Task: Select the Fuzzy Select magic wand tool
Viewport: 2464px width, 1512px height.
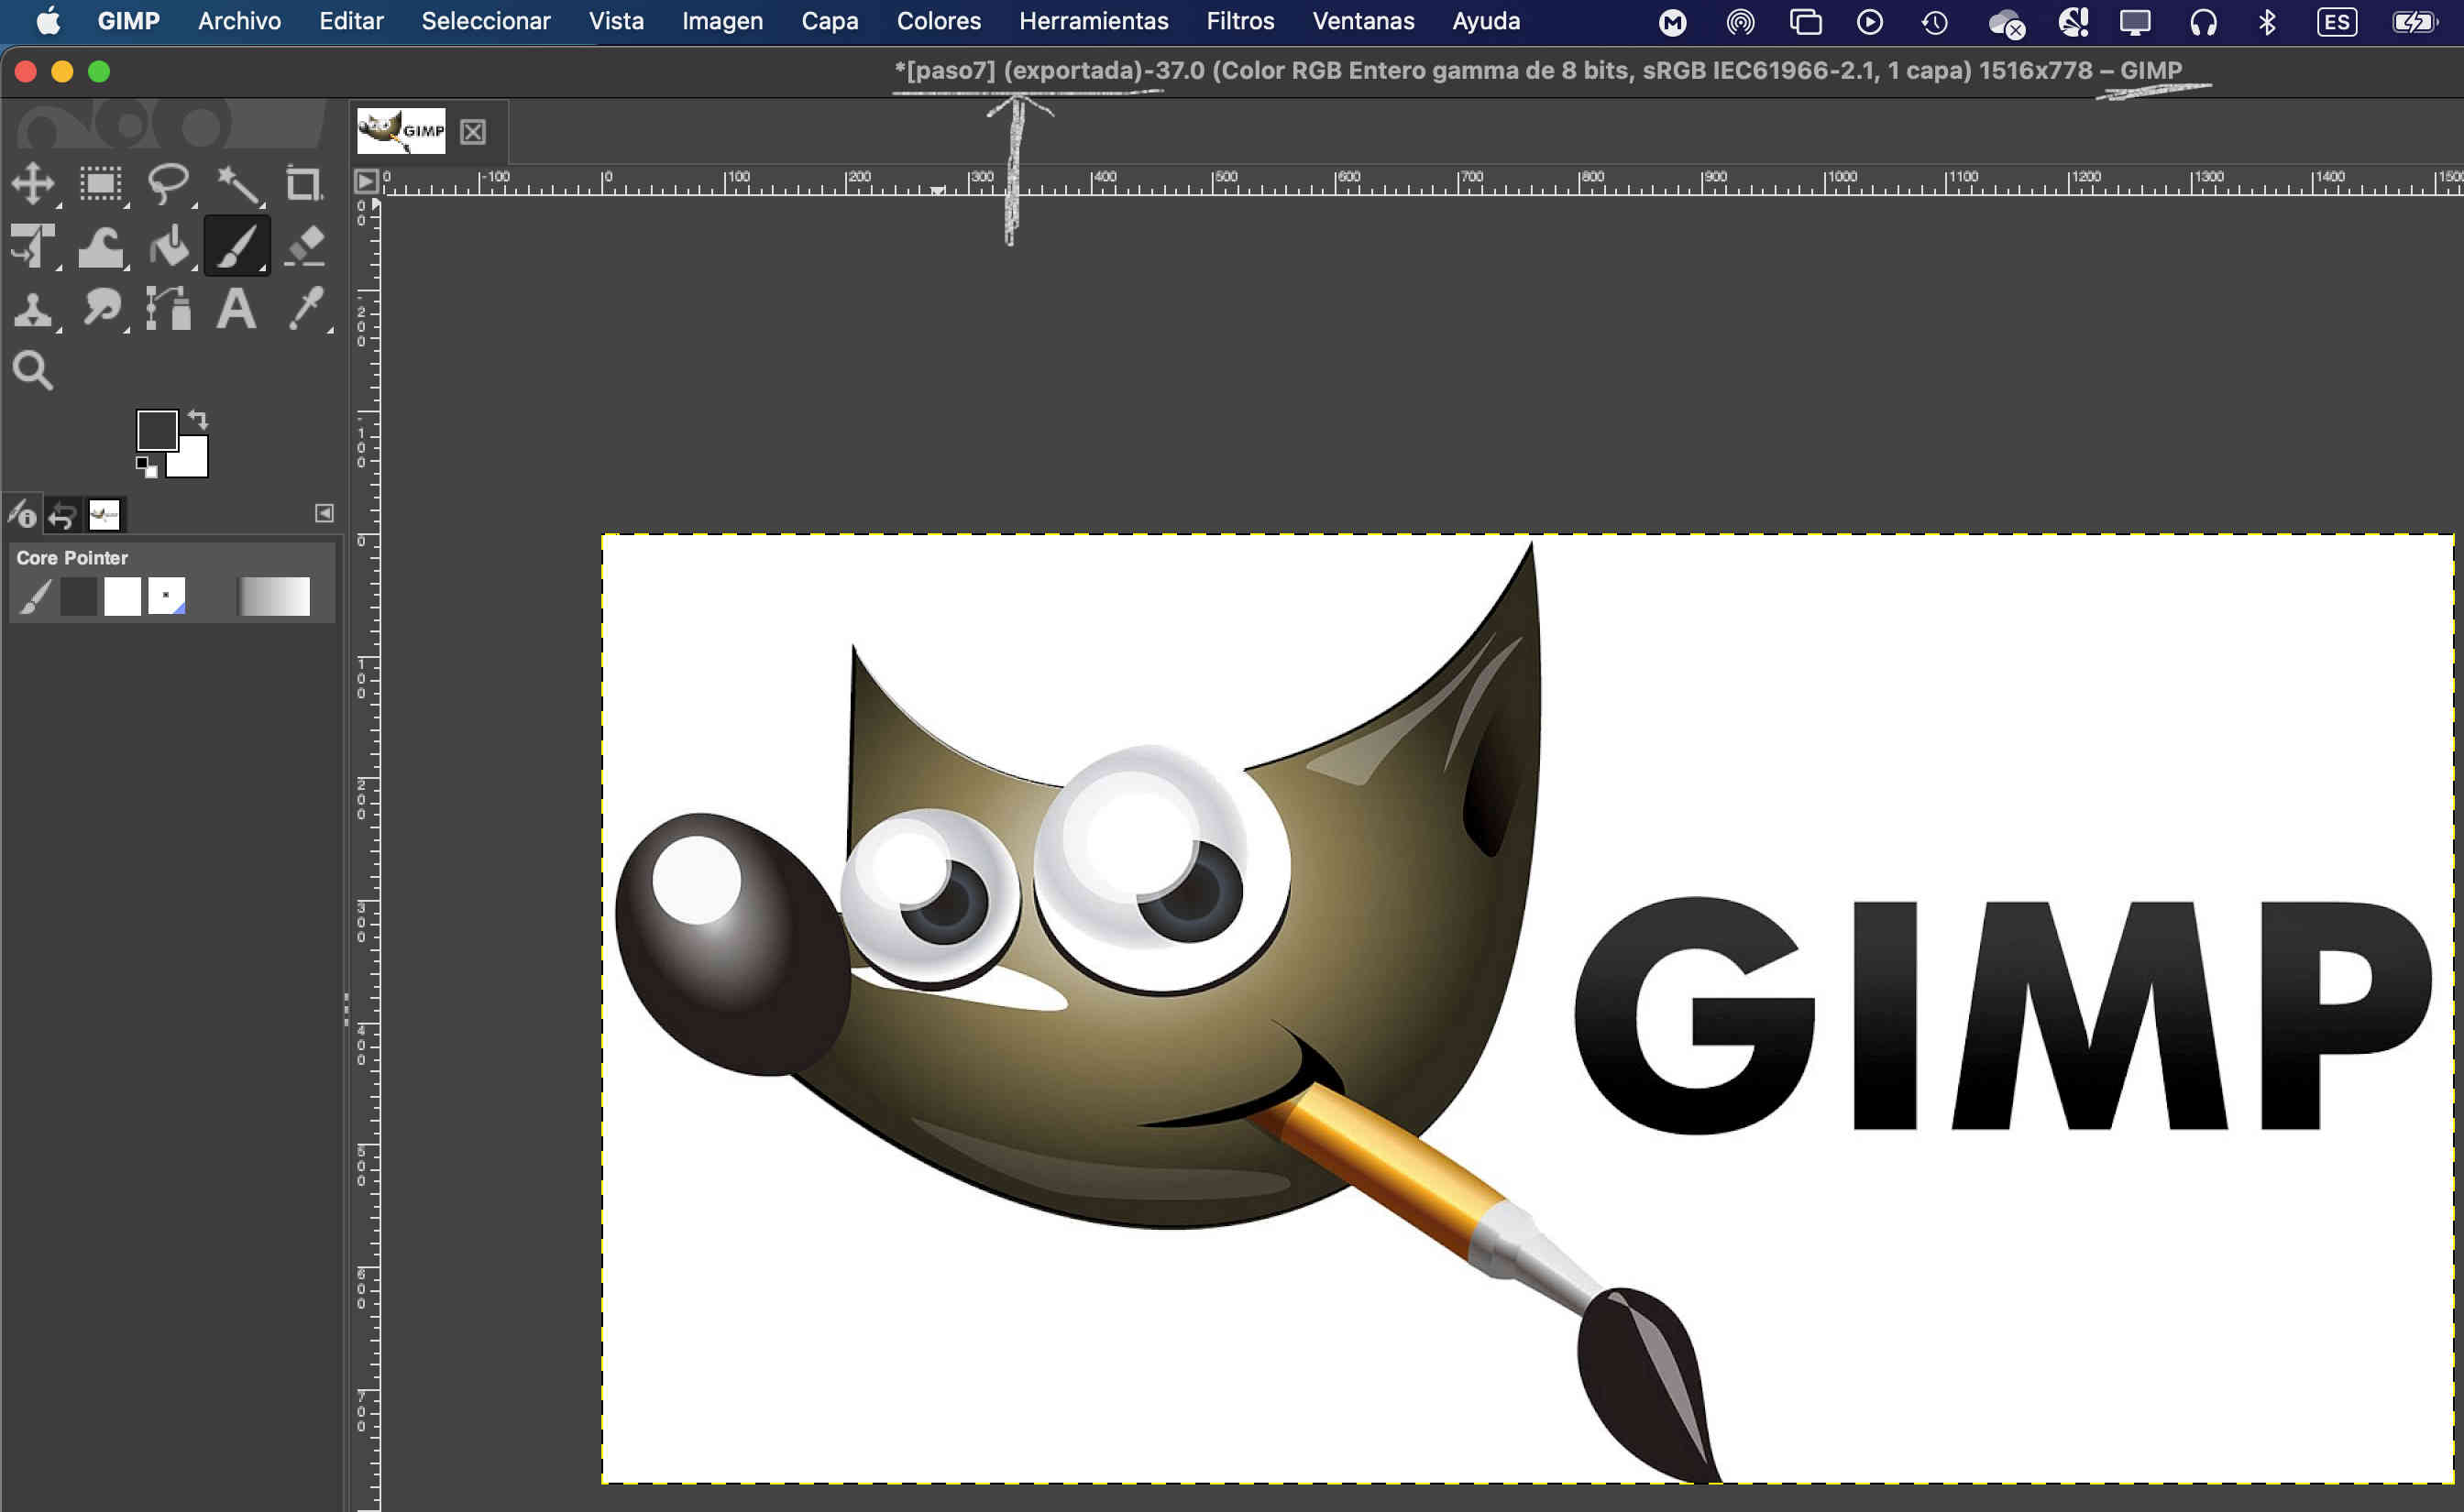Action: click(238, 184)
